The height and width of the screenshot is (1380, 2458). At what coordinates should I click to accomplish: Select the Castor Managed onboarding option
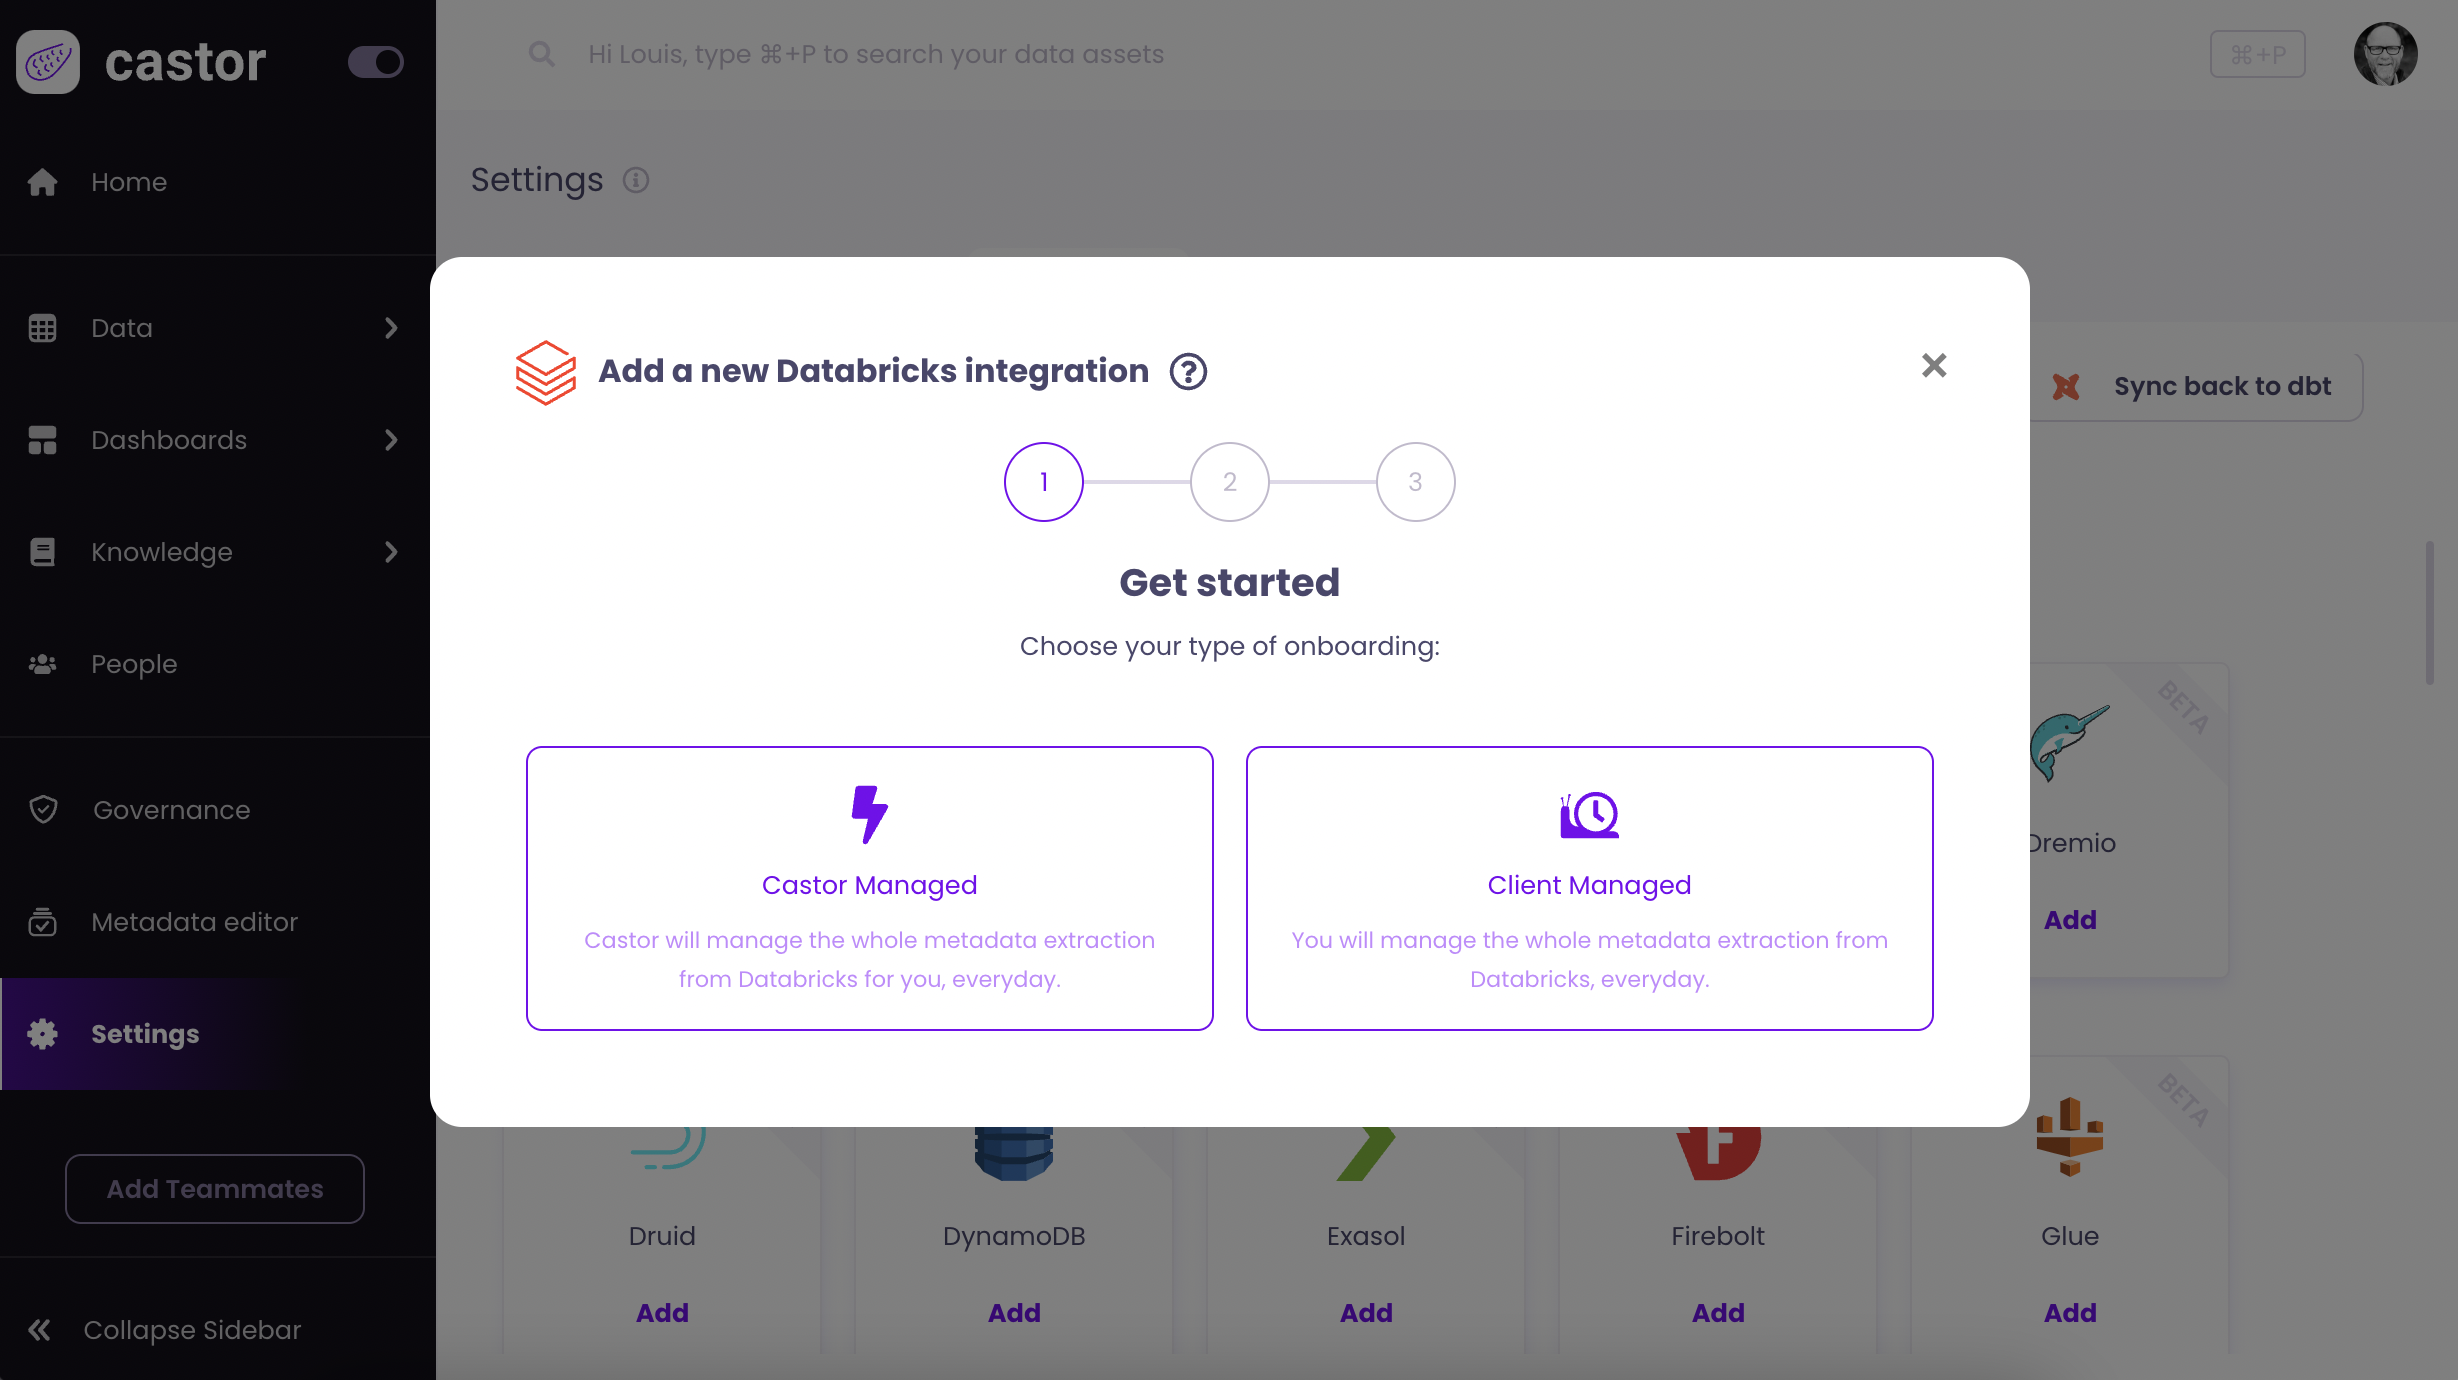(869, 888)
